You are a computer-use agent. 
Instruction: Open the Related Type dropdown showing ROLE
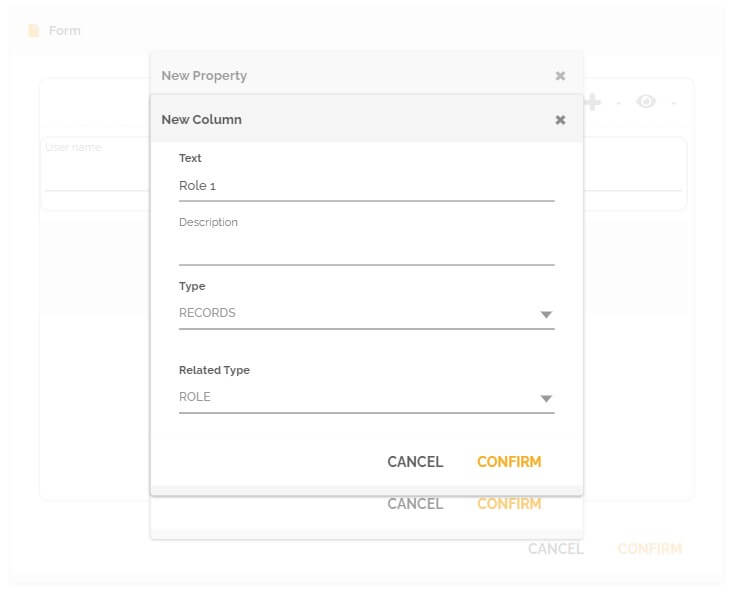click(366, 397)
